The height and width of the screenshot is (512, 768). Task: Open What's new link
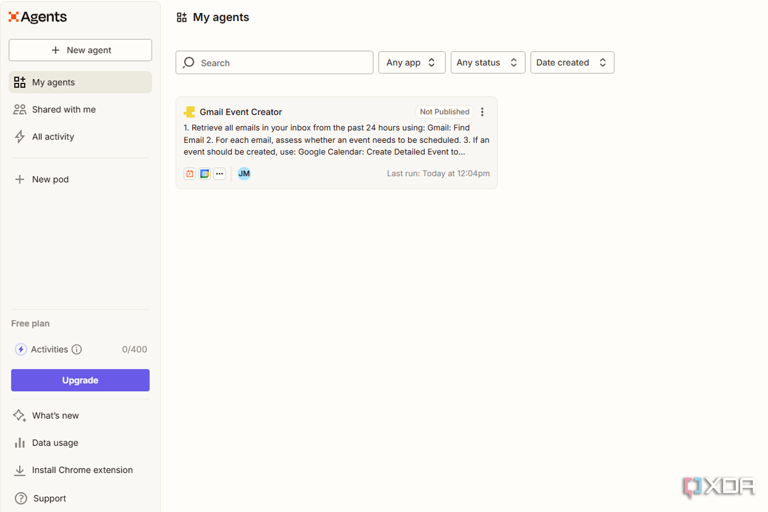(x=55, y=415)
